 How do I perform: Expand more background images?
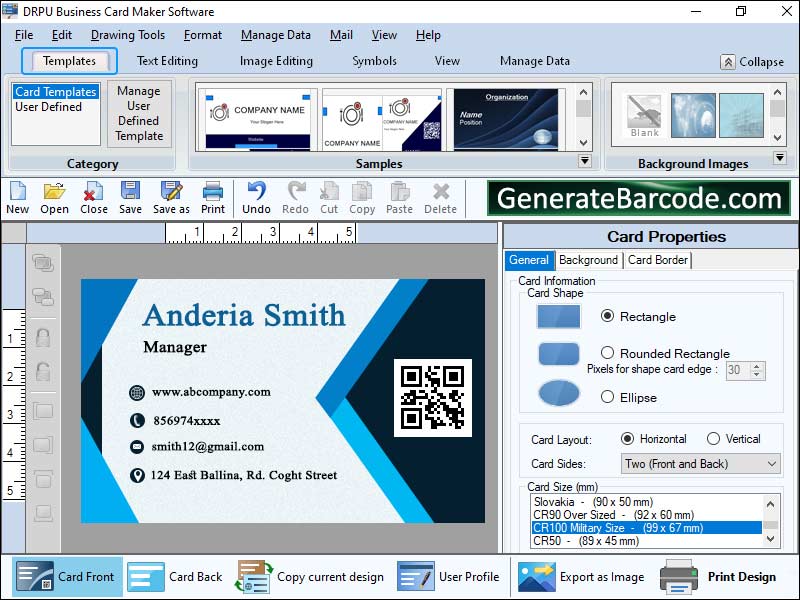pyautogui.click(x=779, y=156)
